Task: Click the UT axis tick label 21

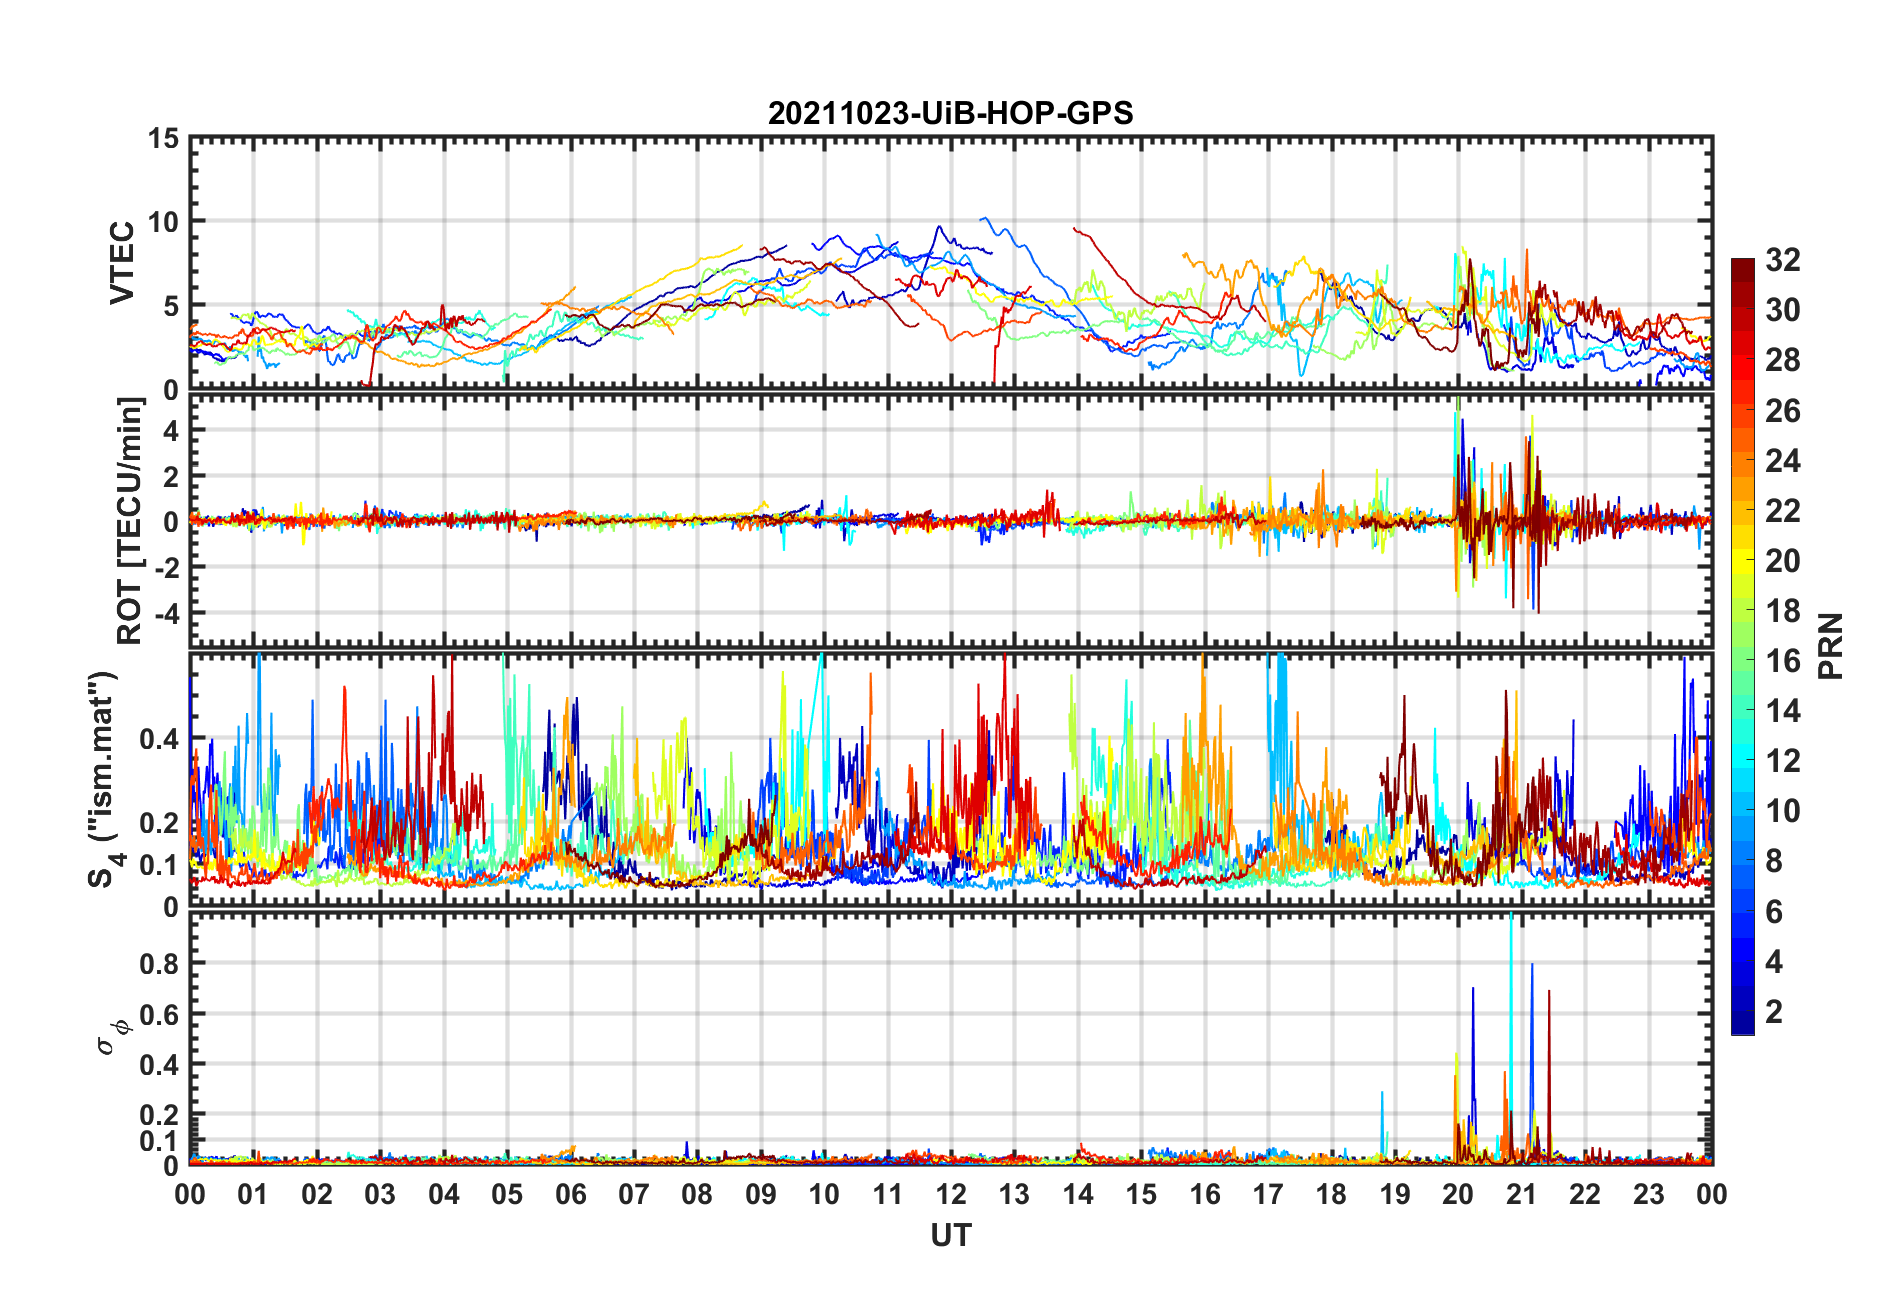Action: 1522,1194
